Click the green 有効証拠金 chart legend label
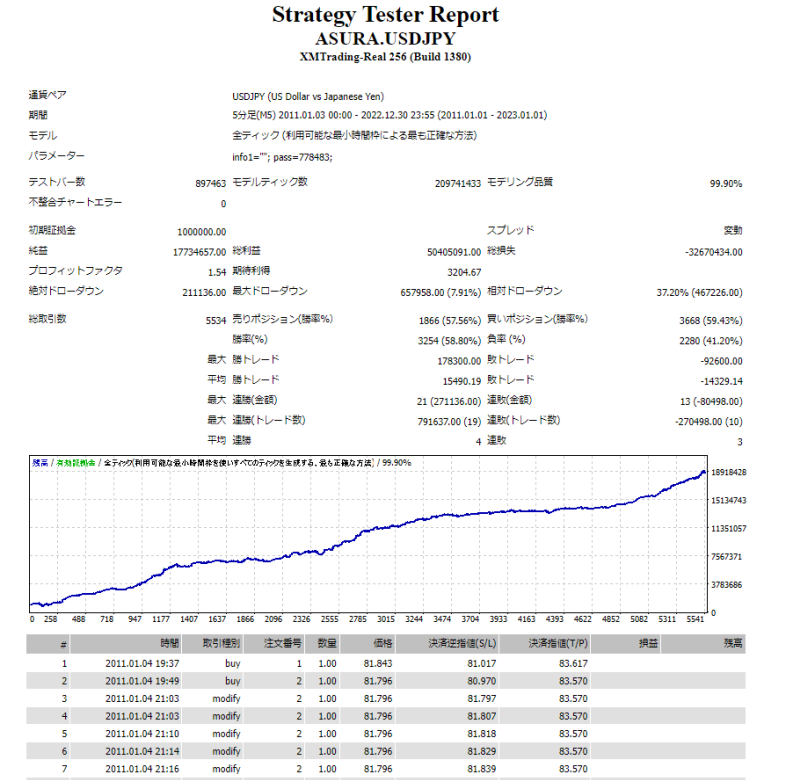Viewport: 800px width, 780px height. [x=76, y=463]
